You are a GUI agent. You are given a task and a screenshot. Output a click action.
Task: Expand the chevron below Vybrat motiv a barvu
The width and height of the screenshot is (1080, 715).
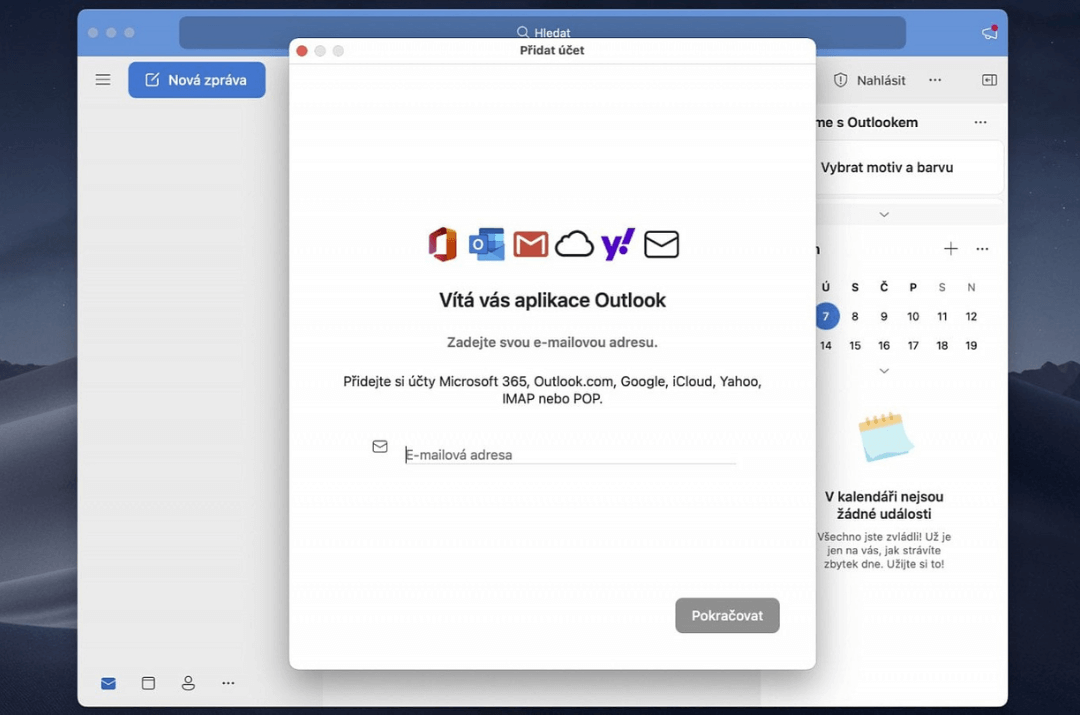tap(884, 214)
